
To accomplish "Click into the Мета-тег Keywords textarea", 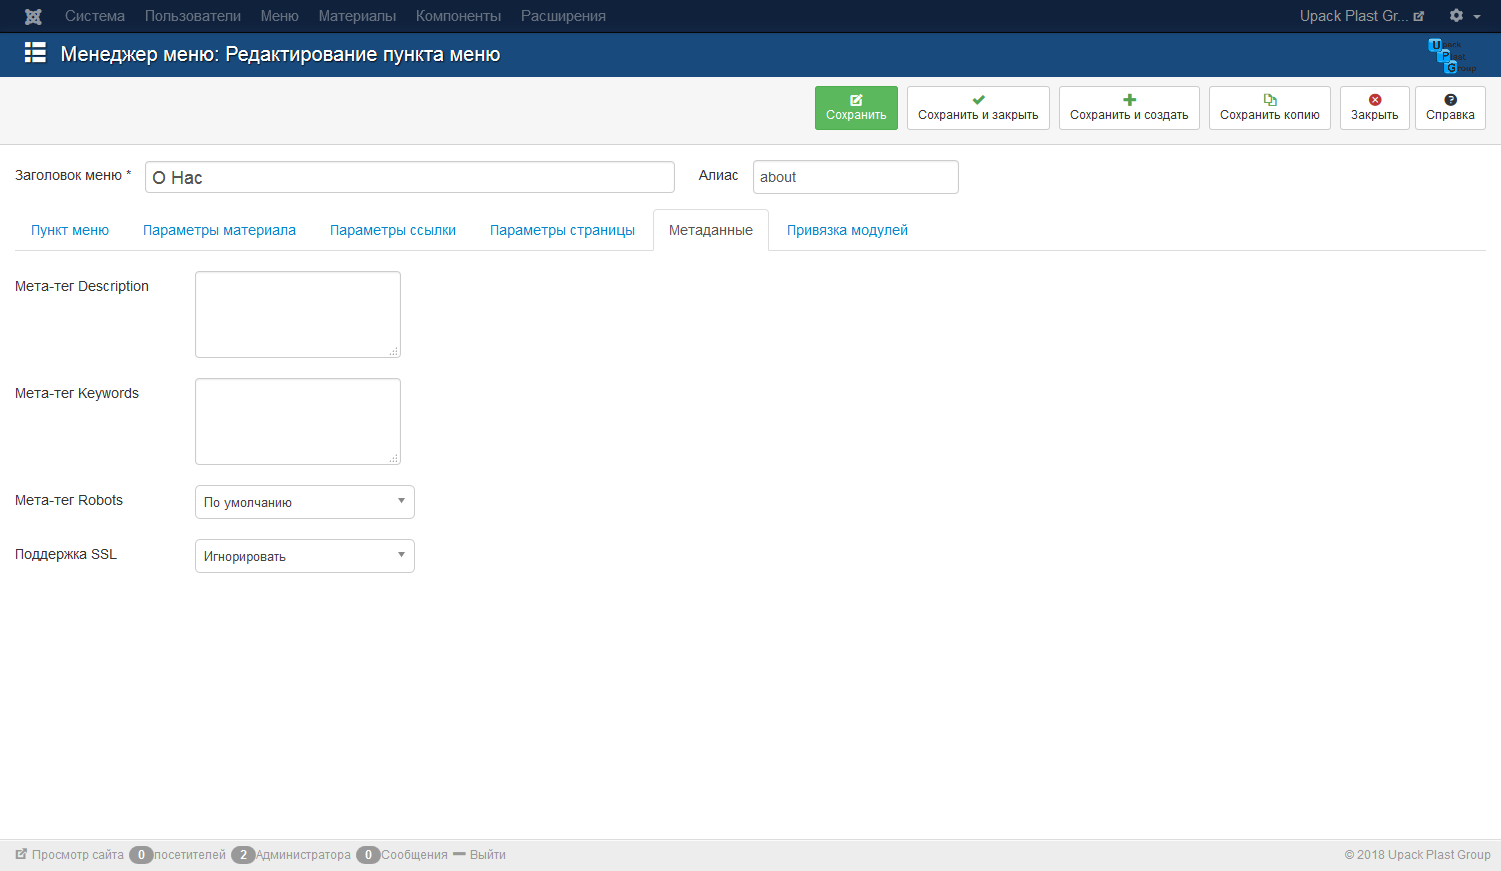I will point(298,421).
